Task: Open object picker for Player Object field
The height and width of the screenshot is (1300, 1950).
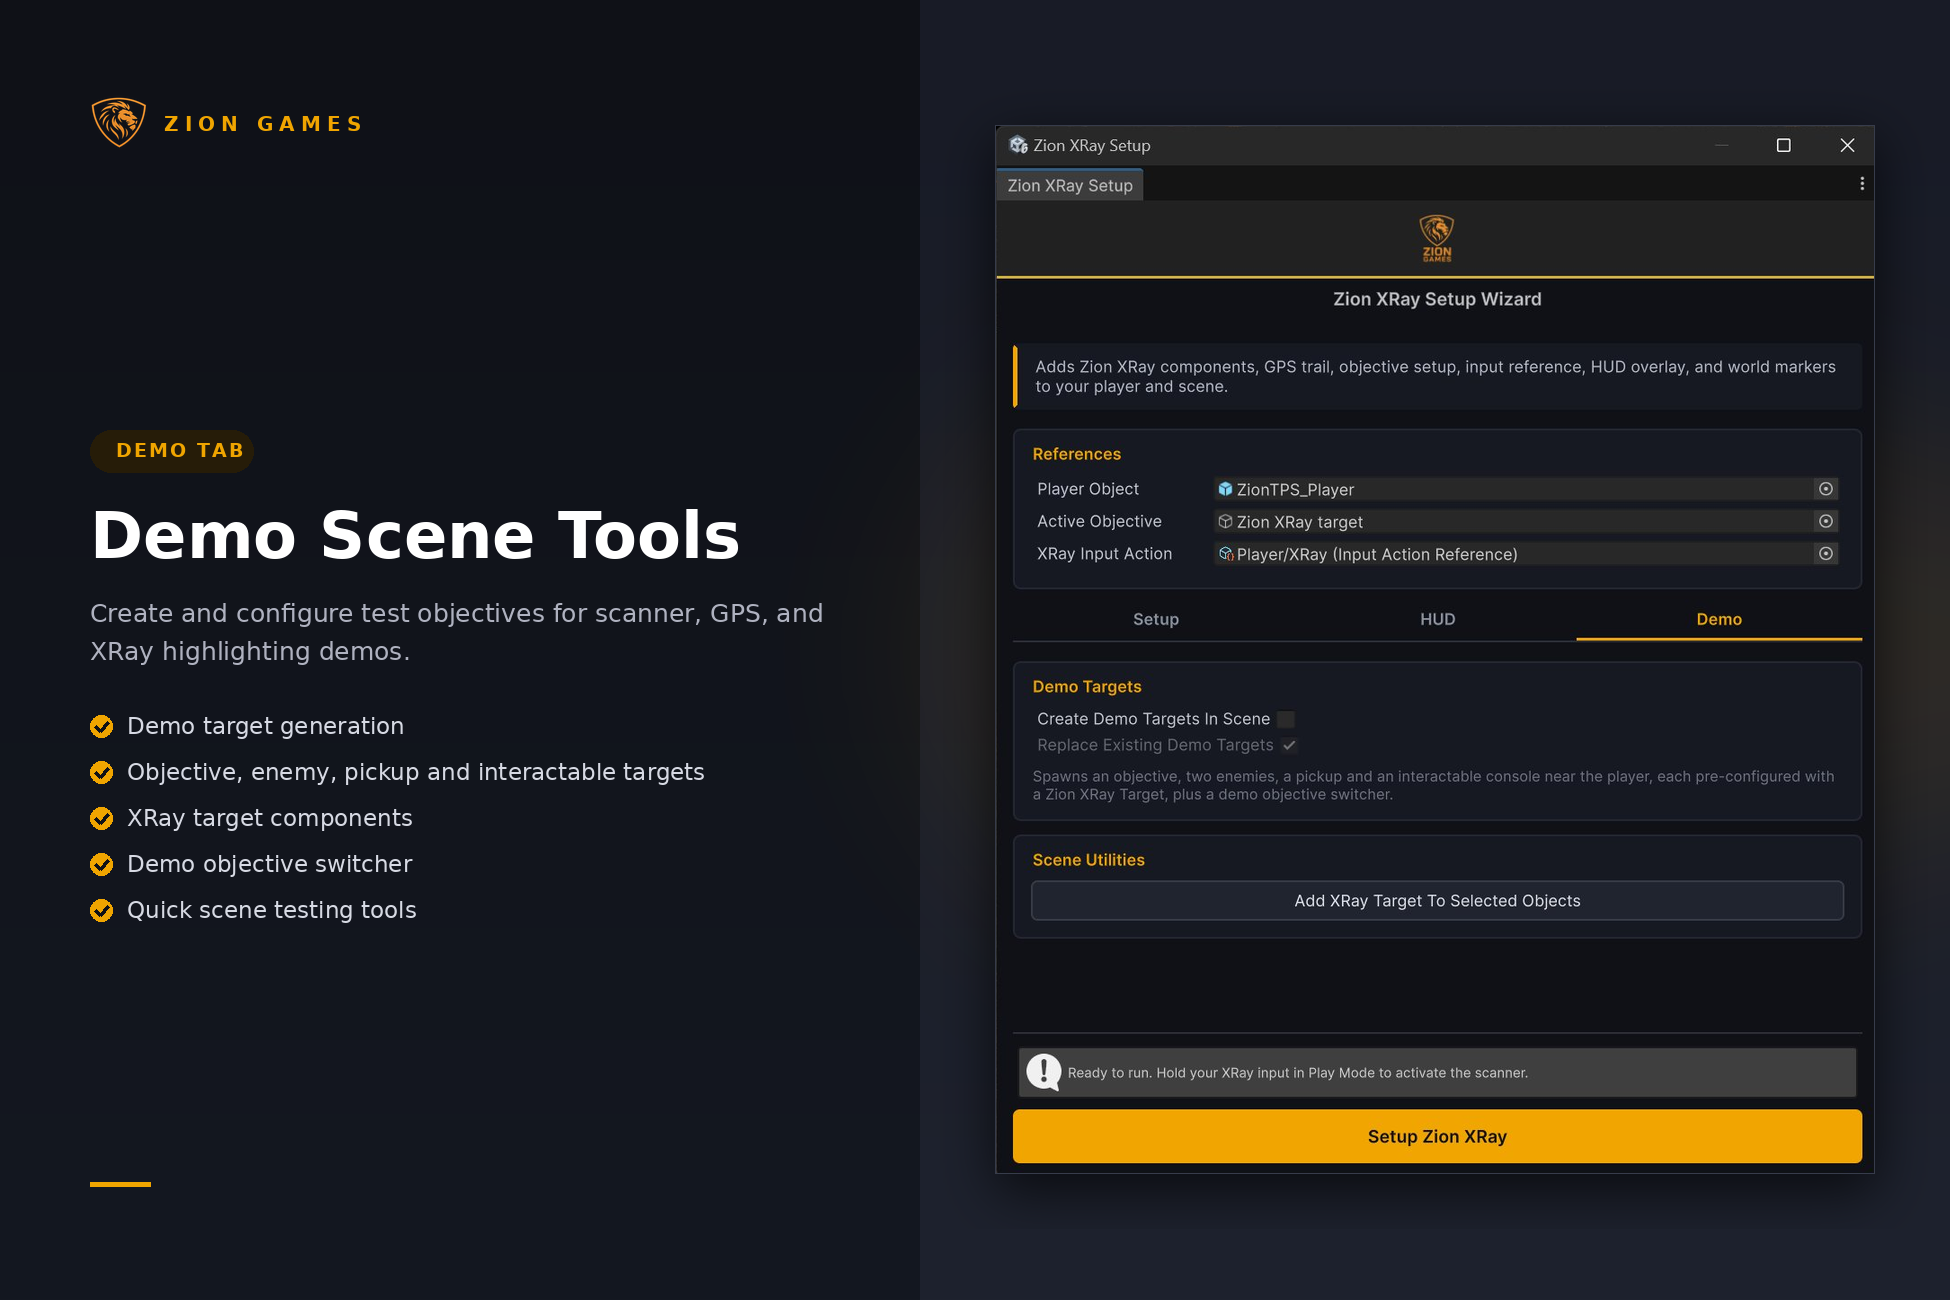Action: pyautogui.click(x=1825, y=489)
